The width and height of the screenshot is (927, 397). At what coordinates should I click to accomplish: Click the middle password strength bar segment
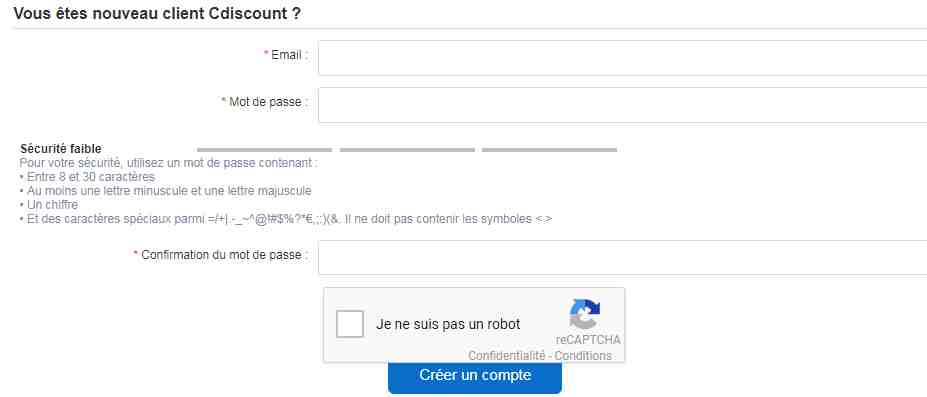[407, 150]
